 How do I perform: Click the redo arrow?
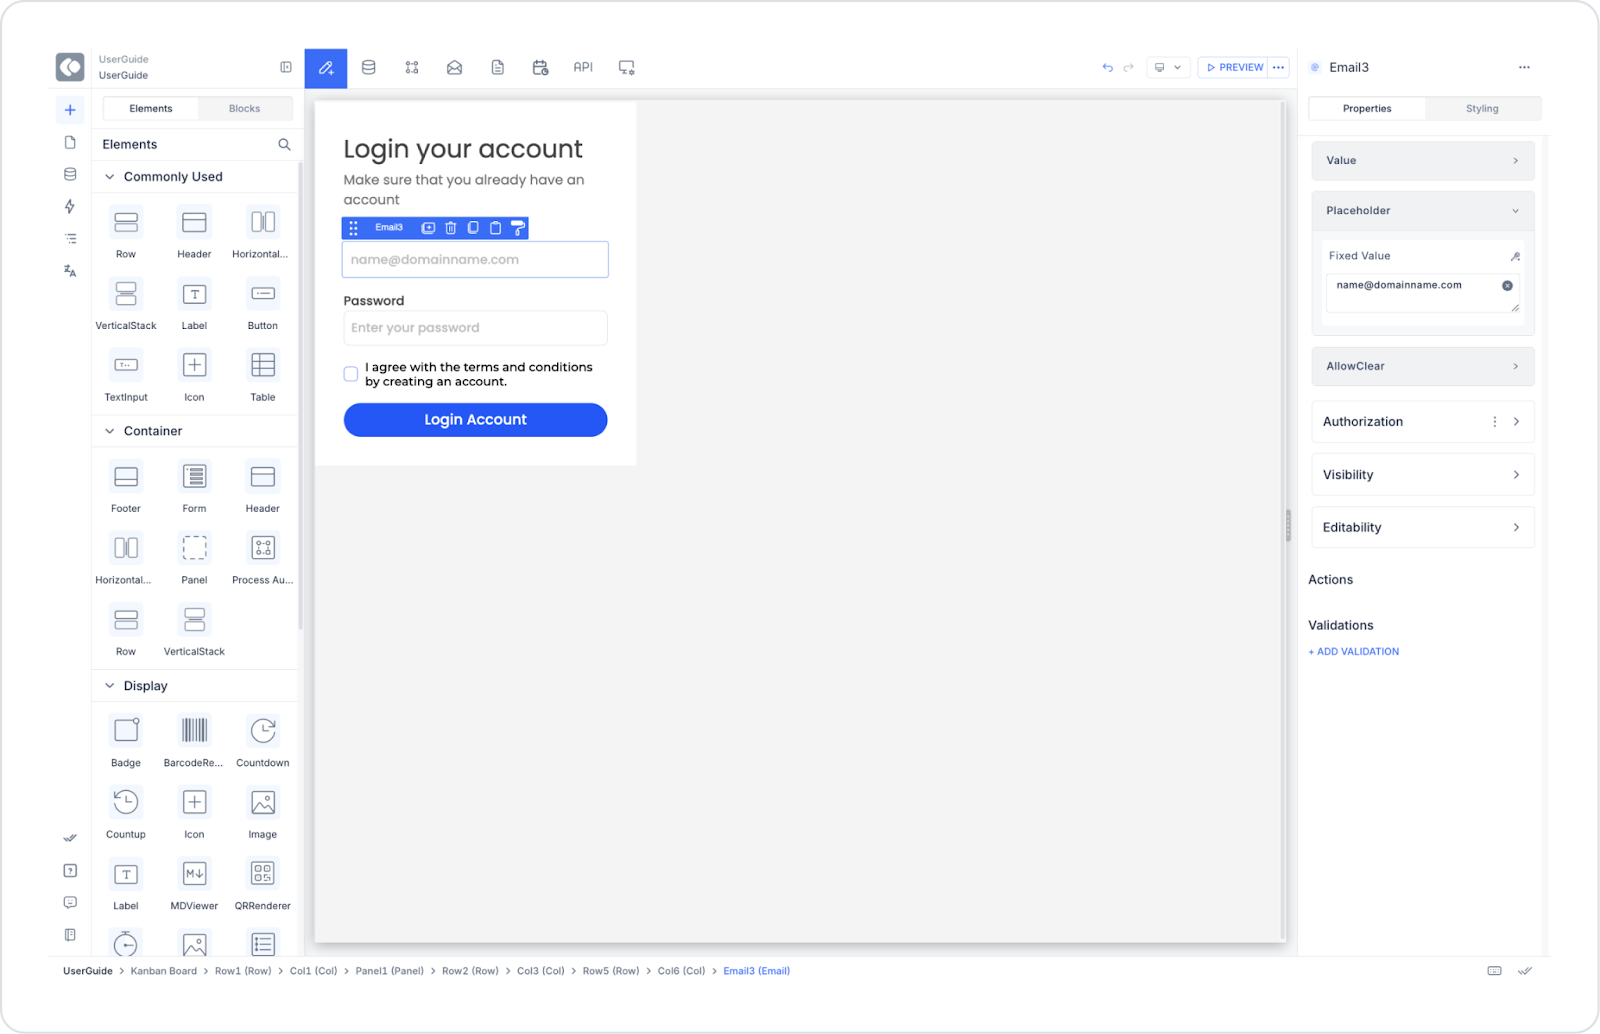pos(1128,68)
